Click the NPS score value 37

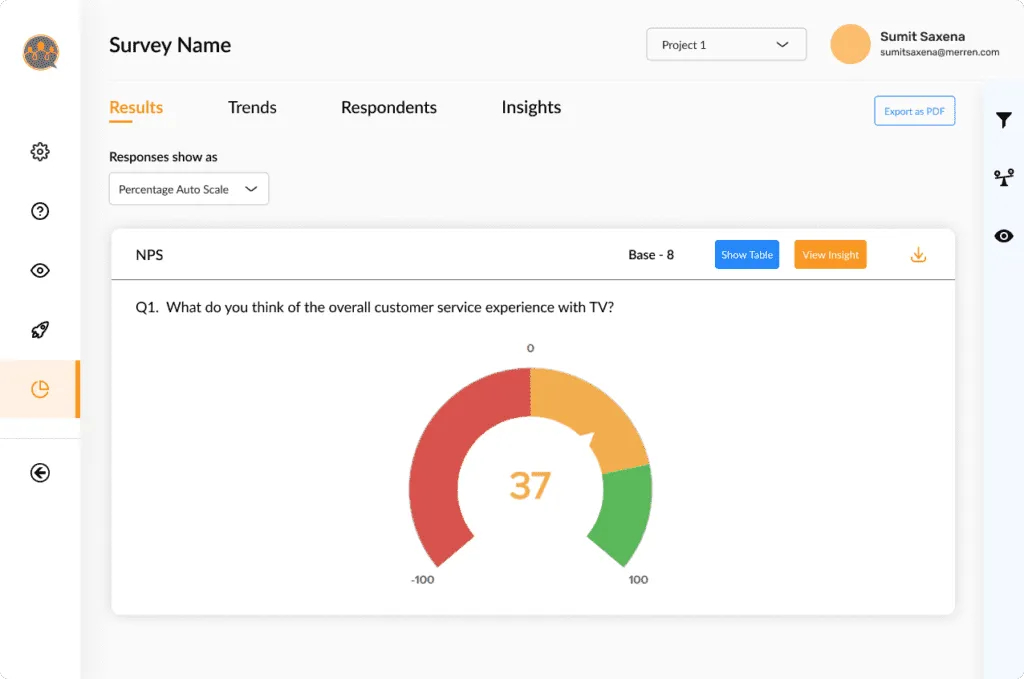point(530,486)
